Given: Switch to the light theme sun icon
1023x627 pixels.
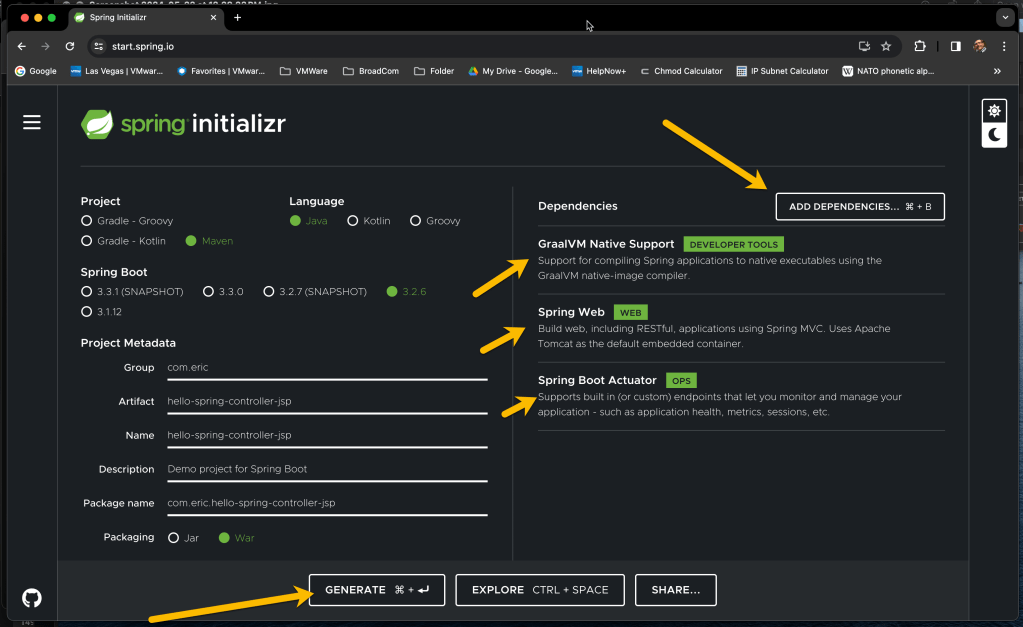Looking at the screenshot, I should [x=993, y=111].
